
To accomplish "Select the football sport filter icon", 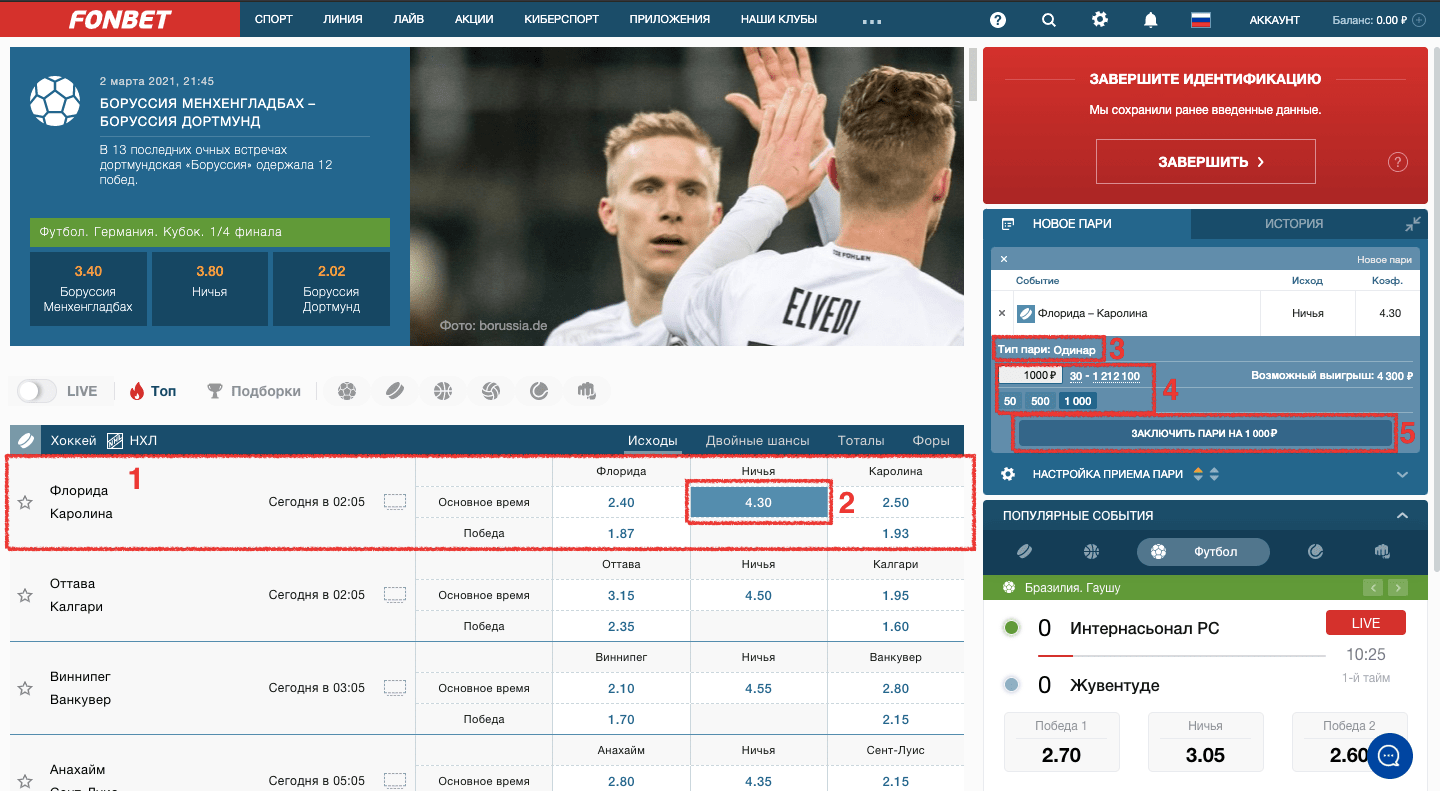I will tap(347, 391).
